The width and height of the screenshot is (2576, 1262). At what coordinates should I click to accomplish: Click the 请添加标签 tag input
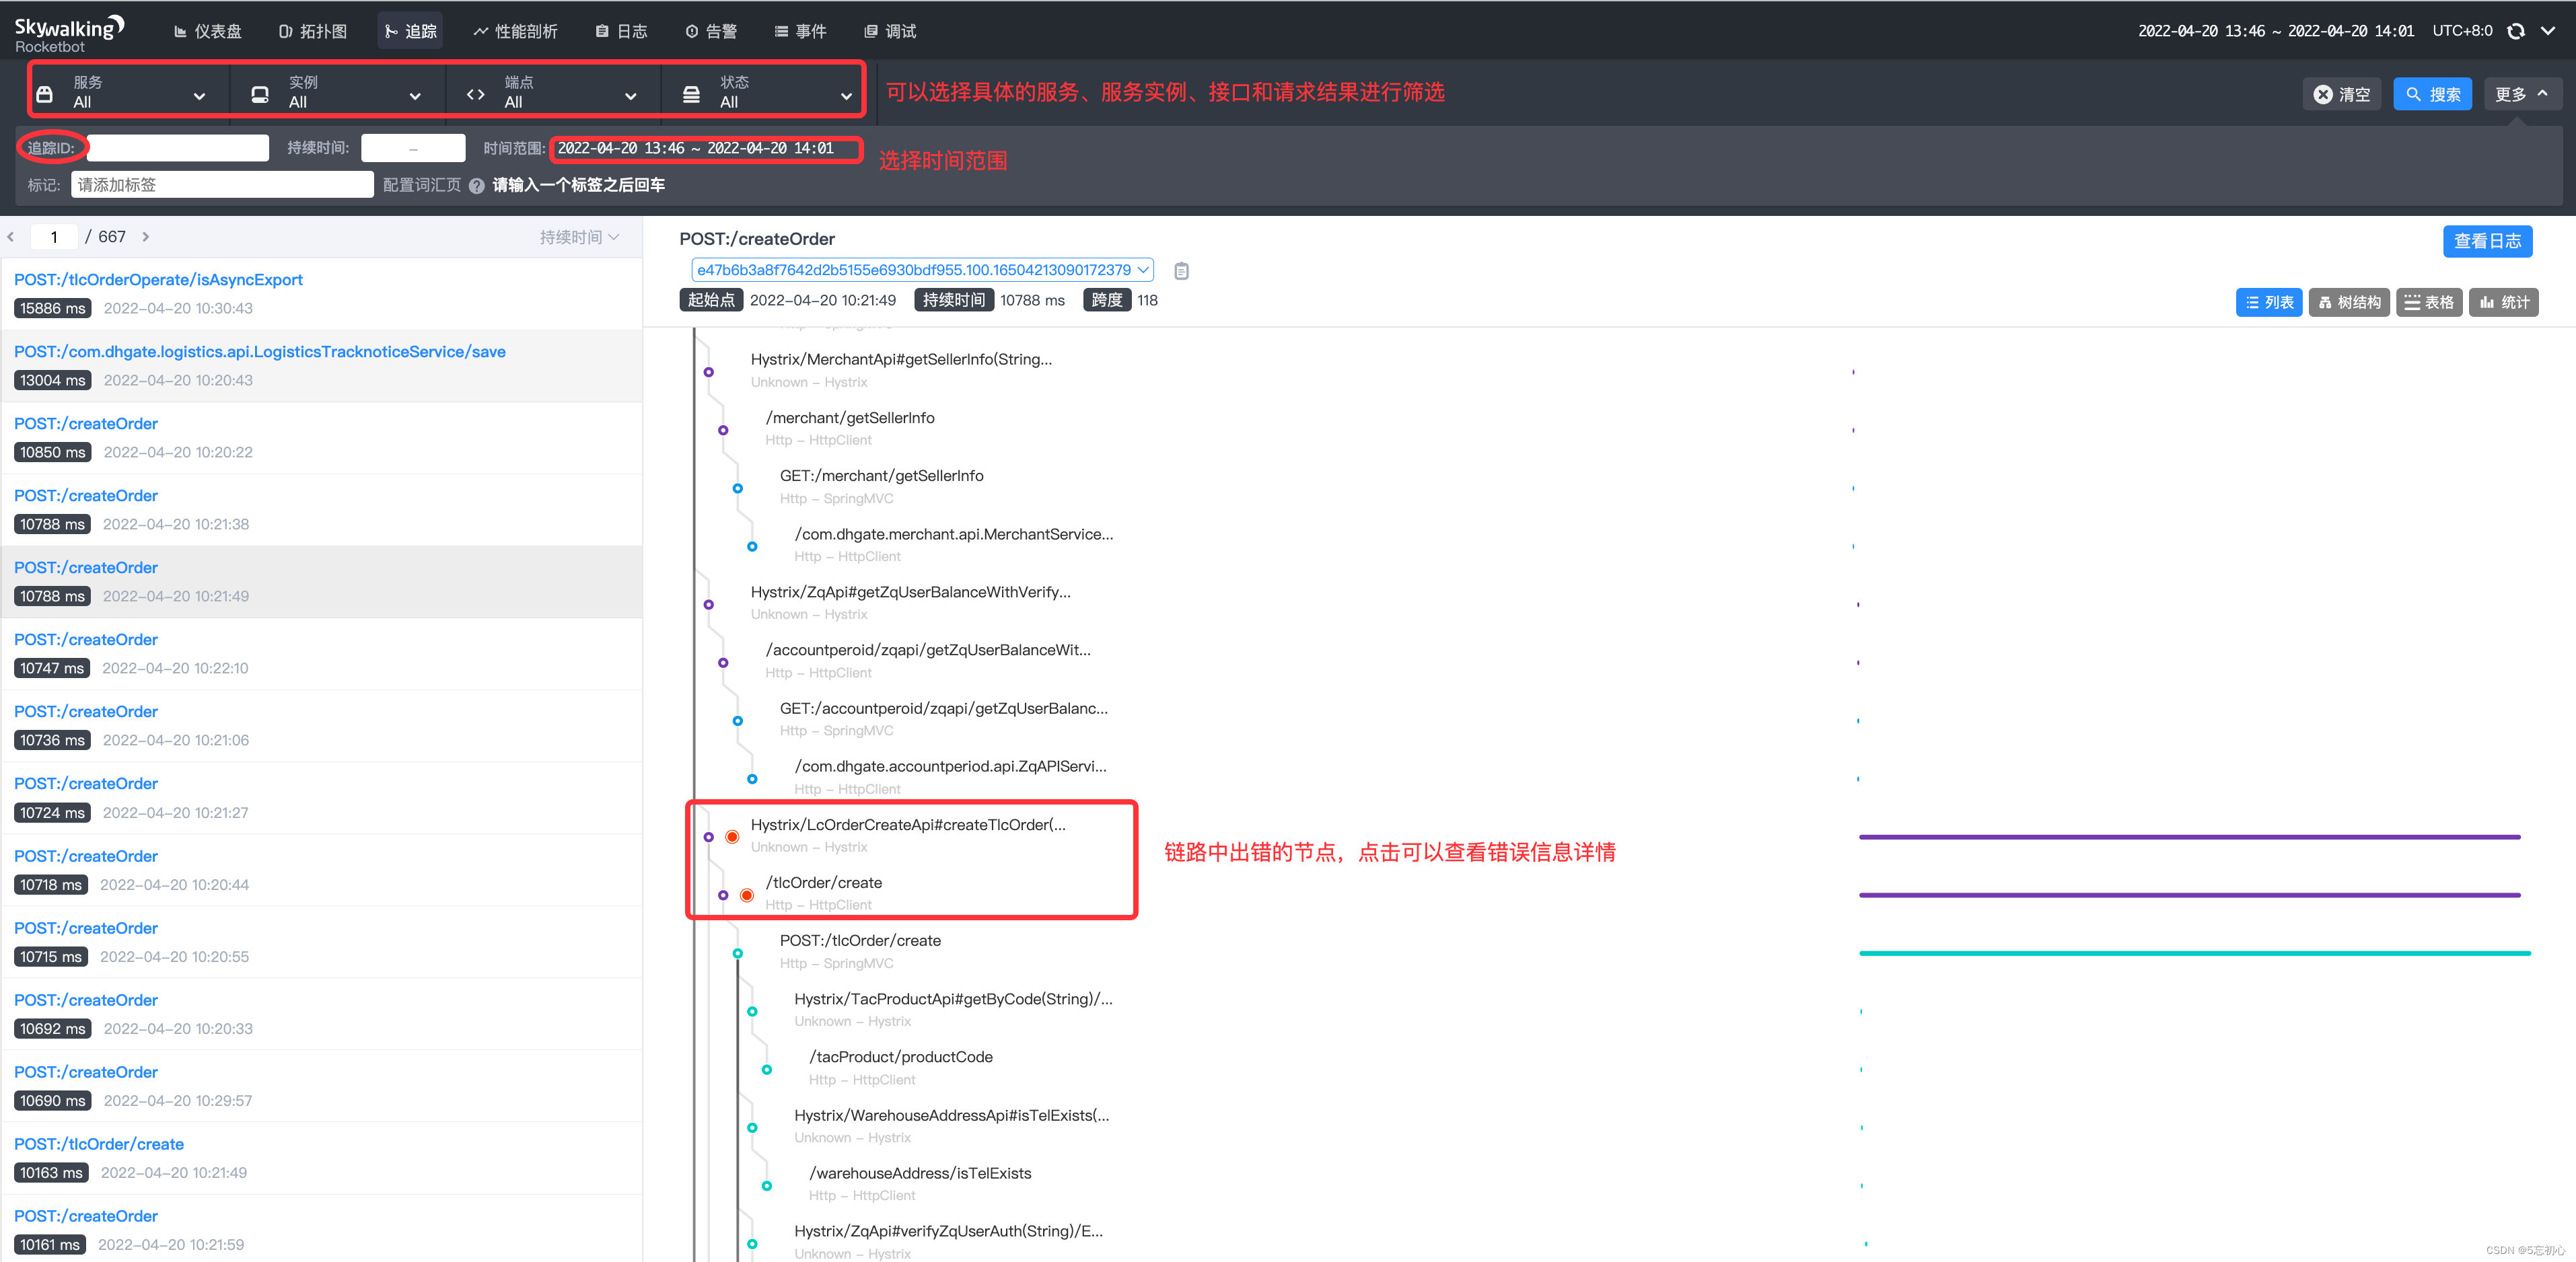pos(222,185)
